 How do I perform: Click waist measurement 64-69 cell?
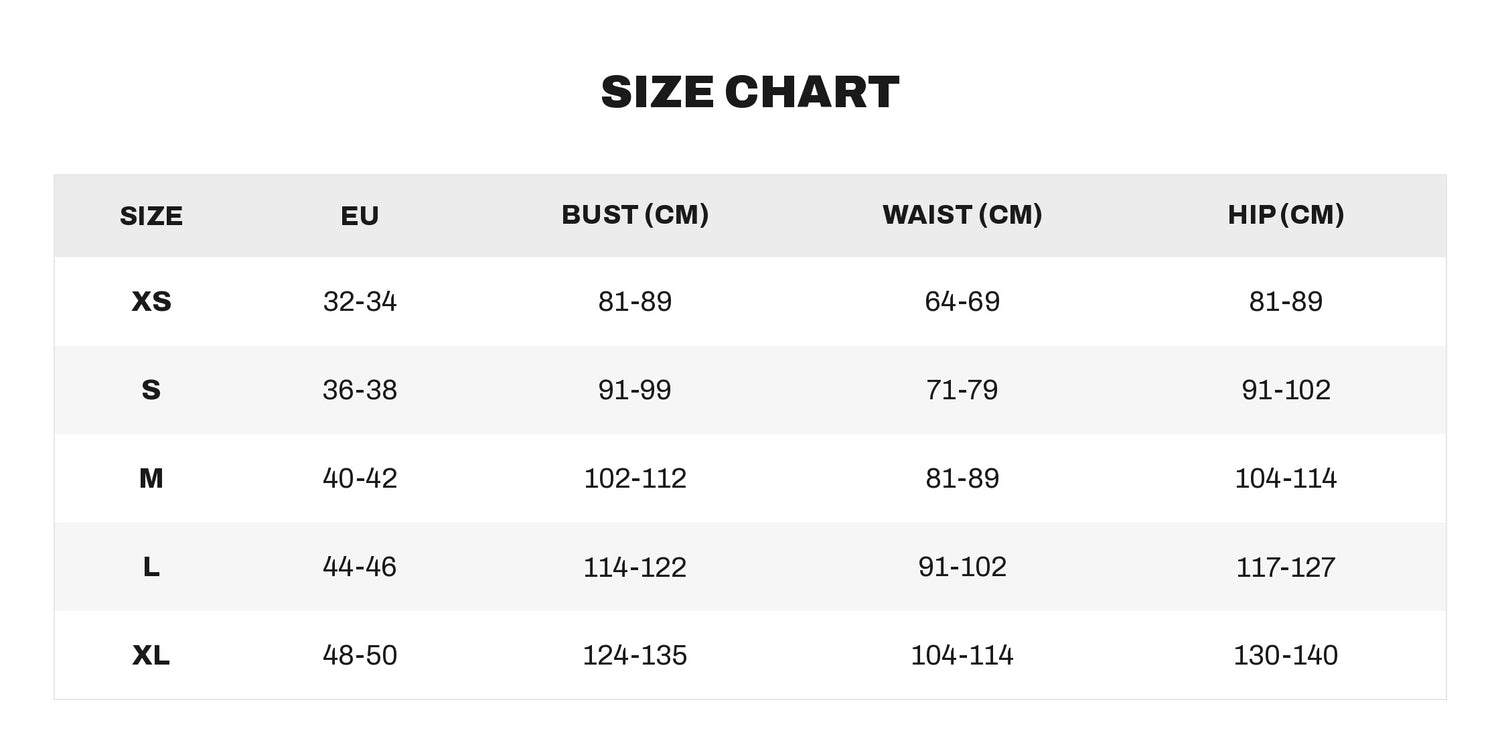pyautogui.click(x=962, y=301)
